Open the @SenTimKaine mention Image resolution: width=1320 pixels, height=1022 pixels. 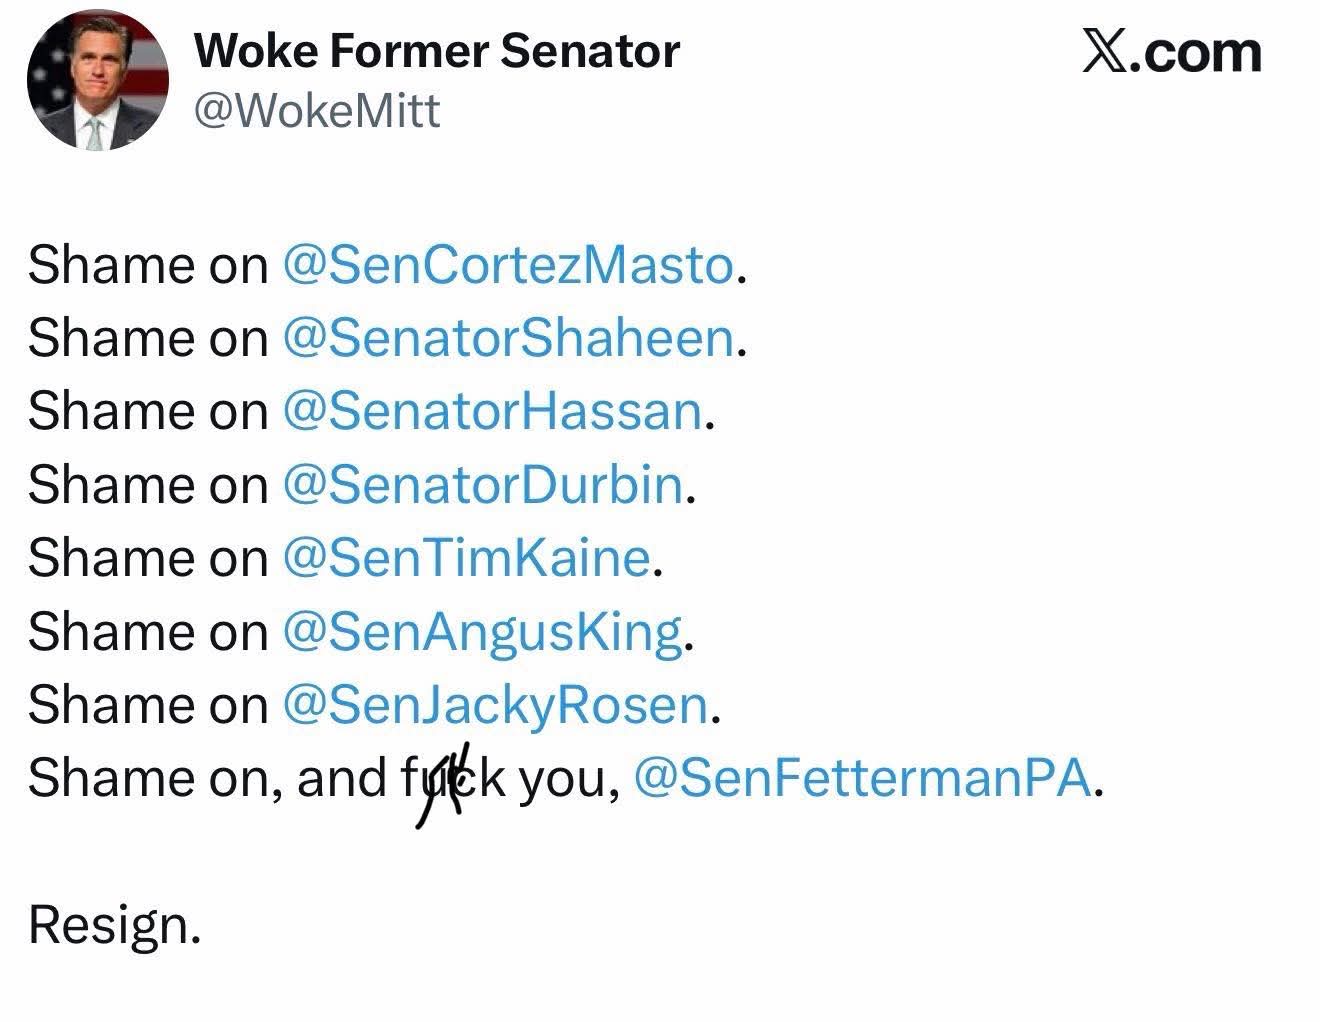tap(466, 558)
